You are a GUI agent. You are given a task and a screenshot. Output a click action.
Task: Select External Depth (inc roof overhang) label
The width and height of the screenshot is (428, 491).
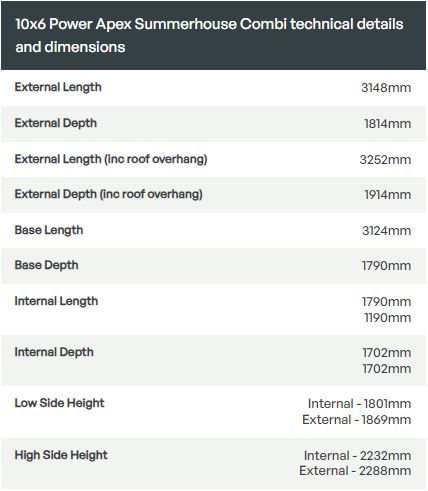coord(109,194)
